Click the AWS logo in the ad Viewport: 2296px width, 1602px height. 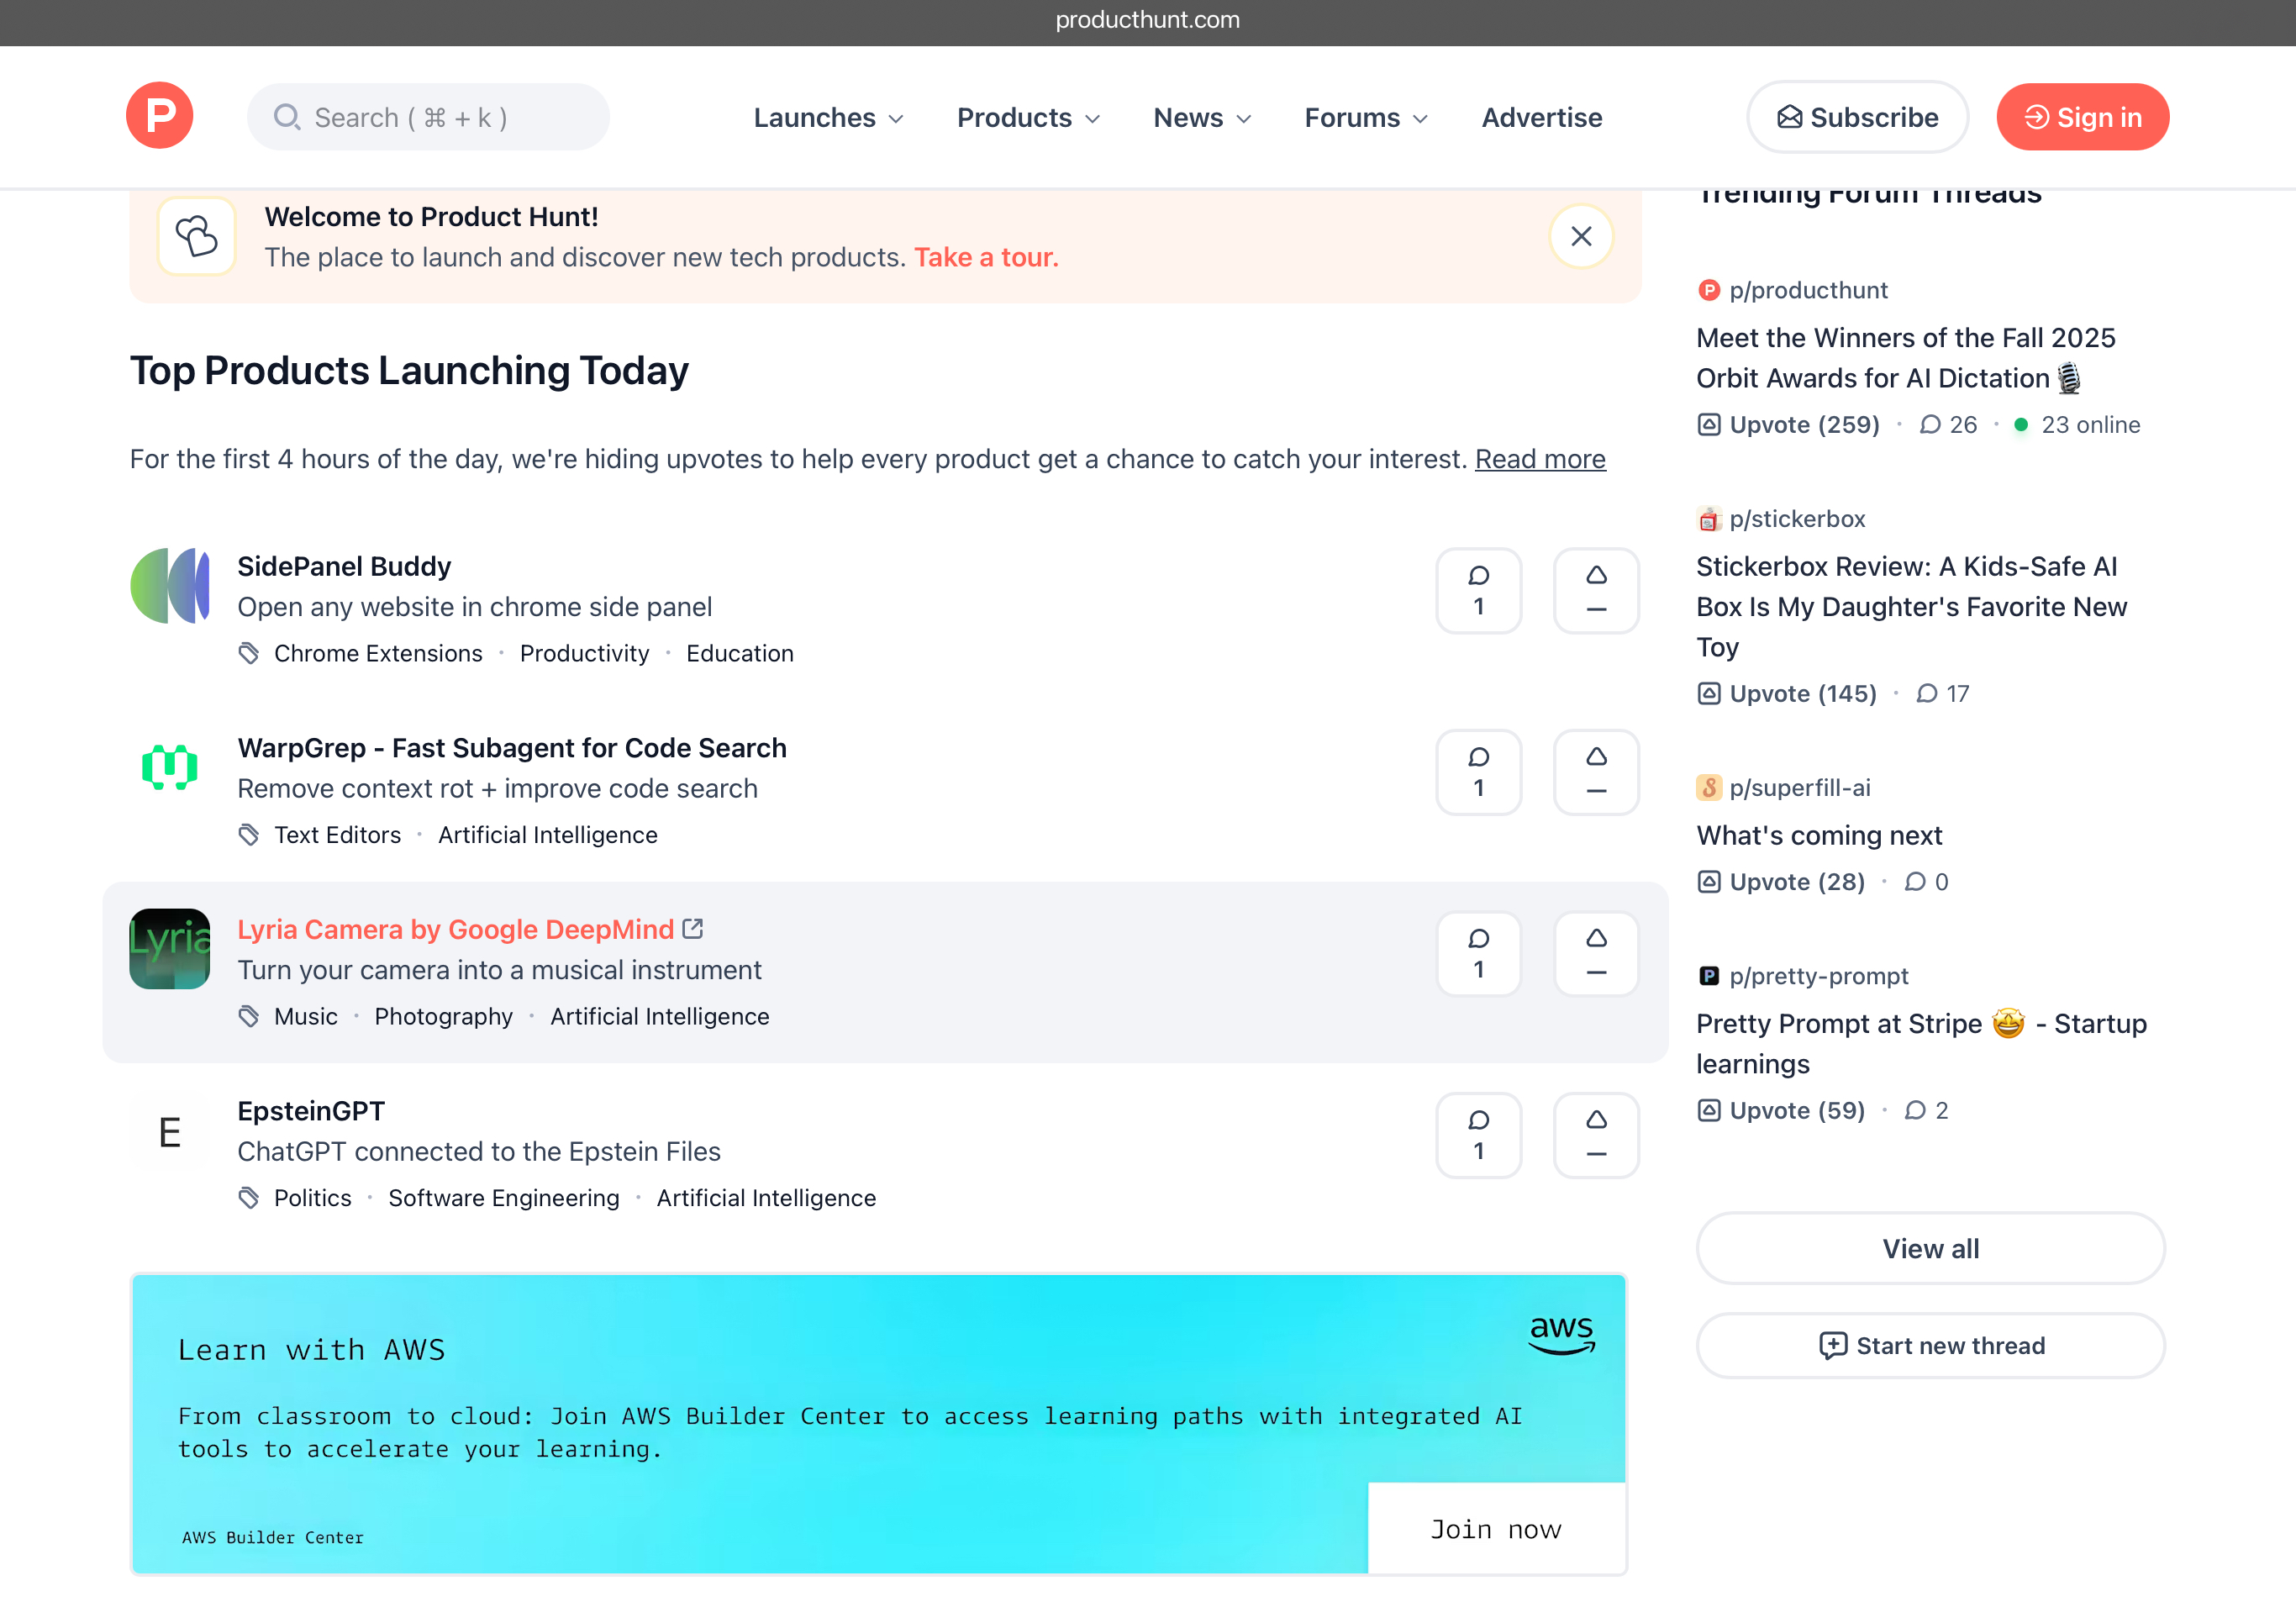coord(1561,1335)
